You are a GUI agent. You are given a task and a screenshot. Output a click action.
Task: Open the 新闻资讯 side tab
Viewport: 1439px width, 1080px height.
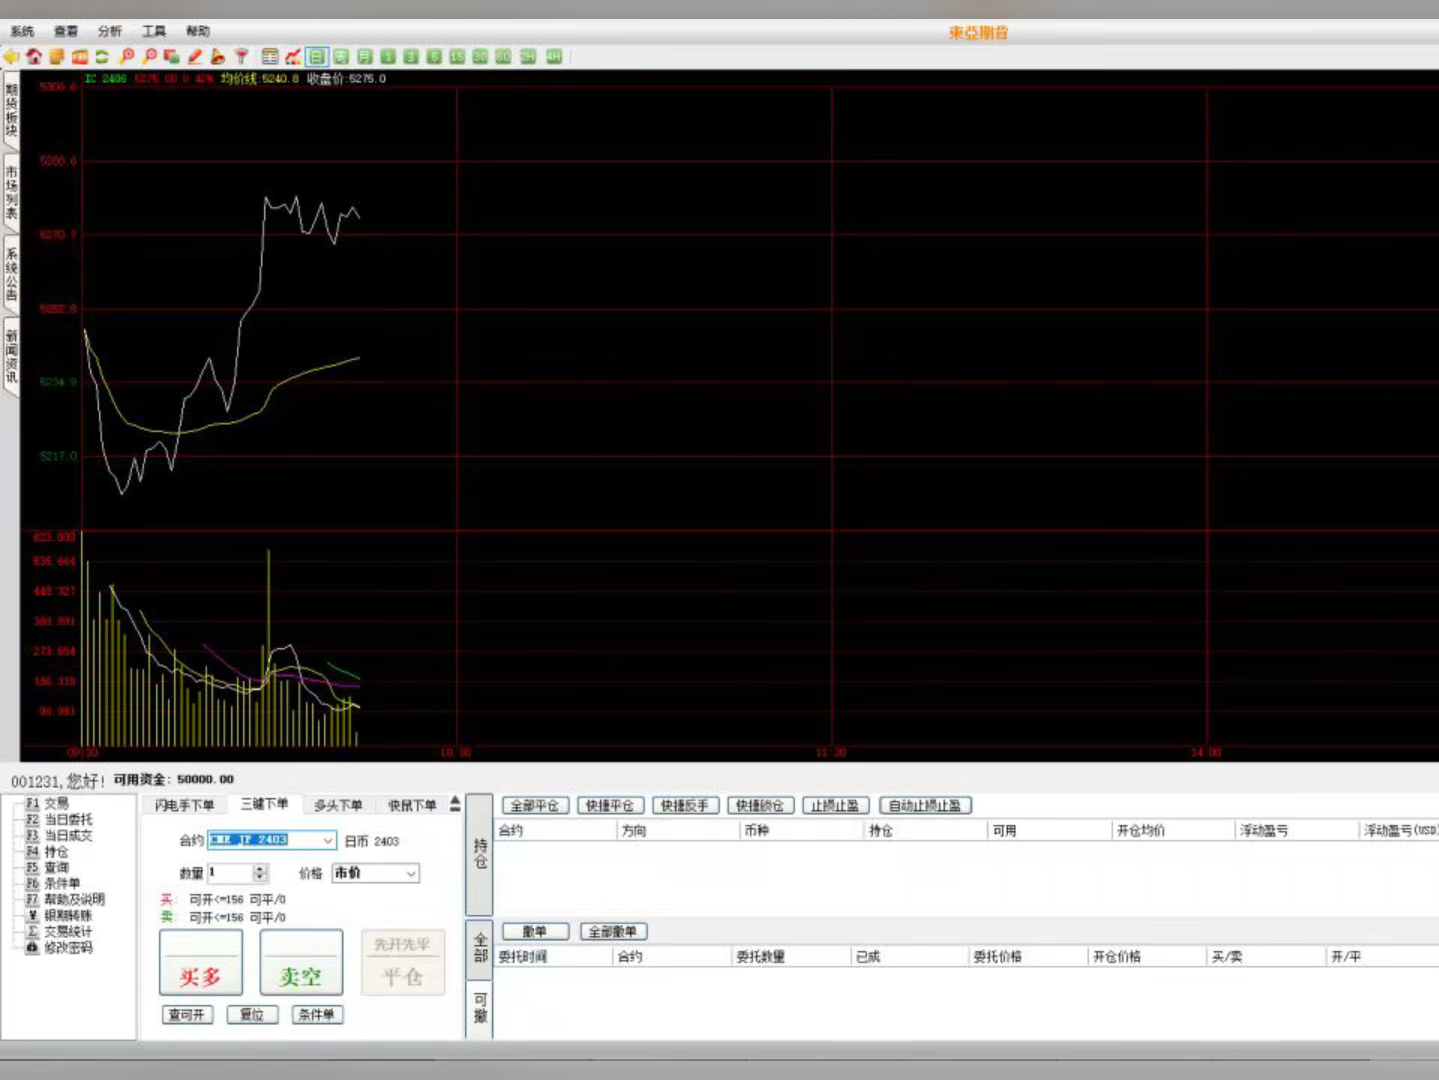point(11,357)
